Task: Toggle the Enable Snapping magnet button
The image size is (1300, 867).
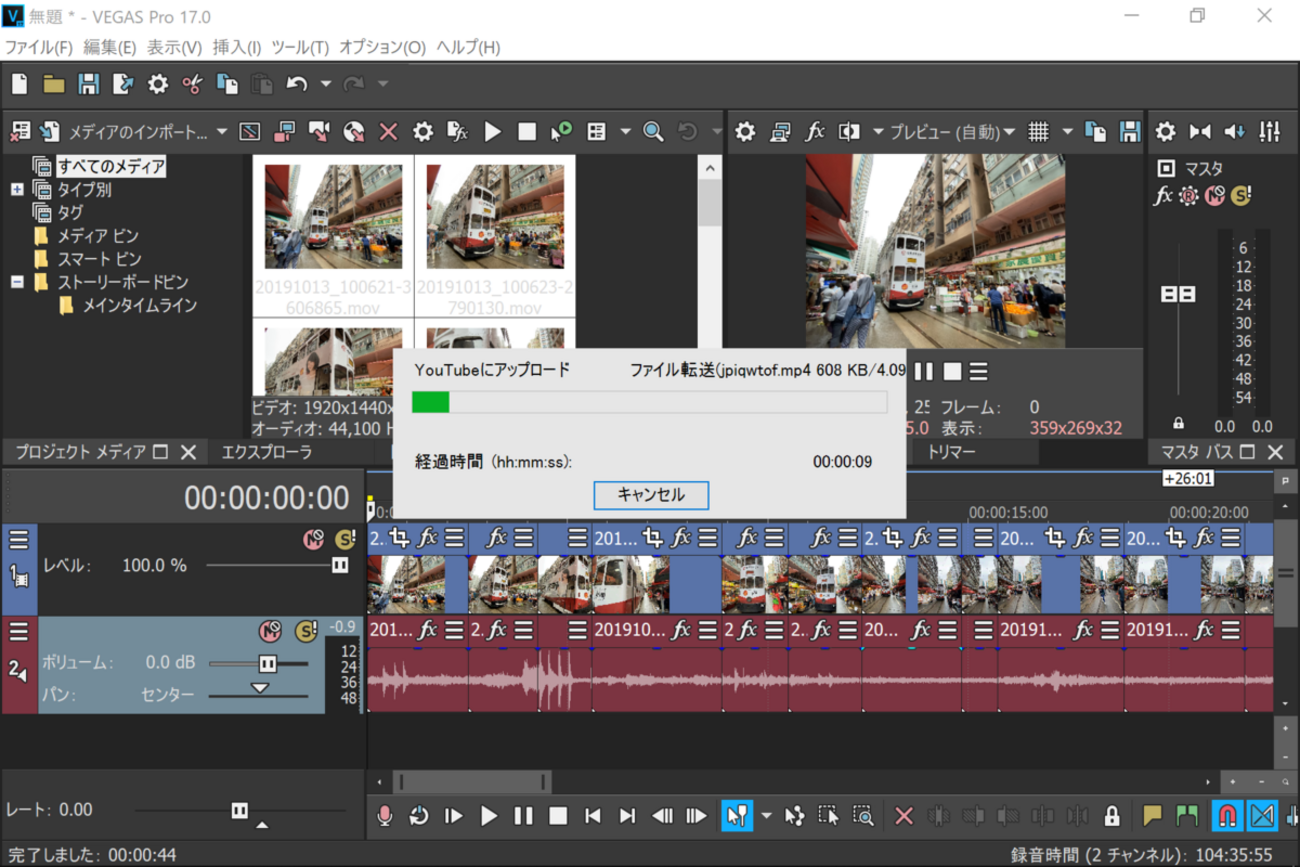Action: click(1227, 816)
